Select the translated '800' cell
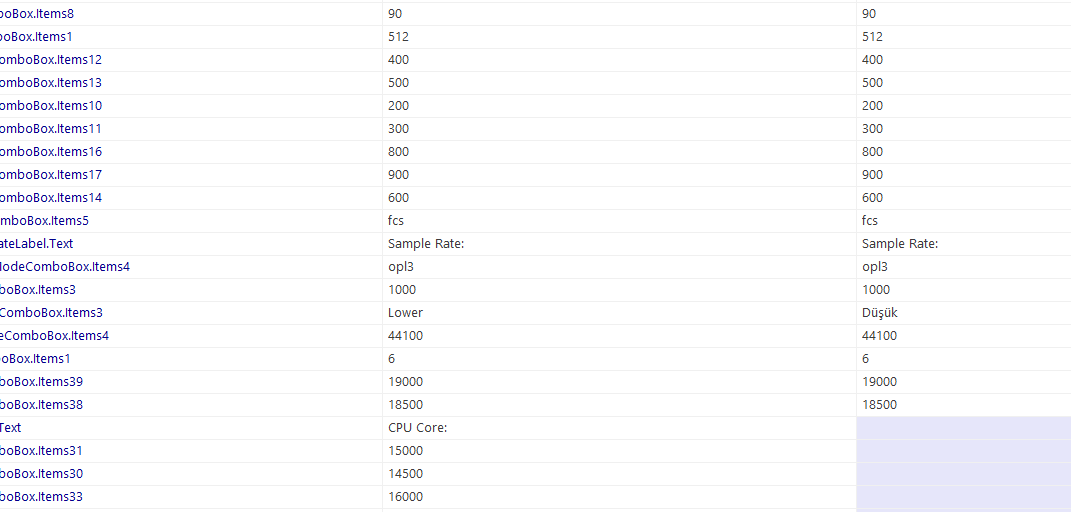Image resolution: width=1071 pixels, height=512 pixels. point(964,152)
